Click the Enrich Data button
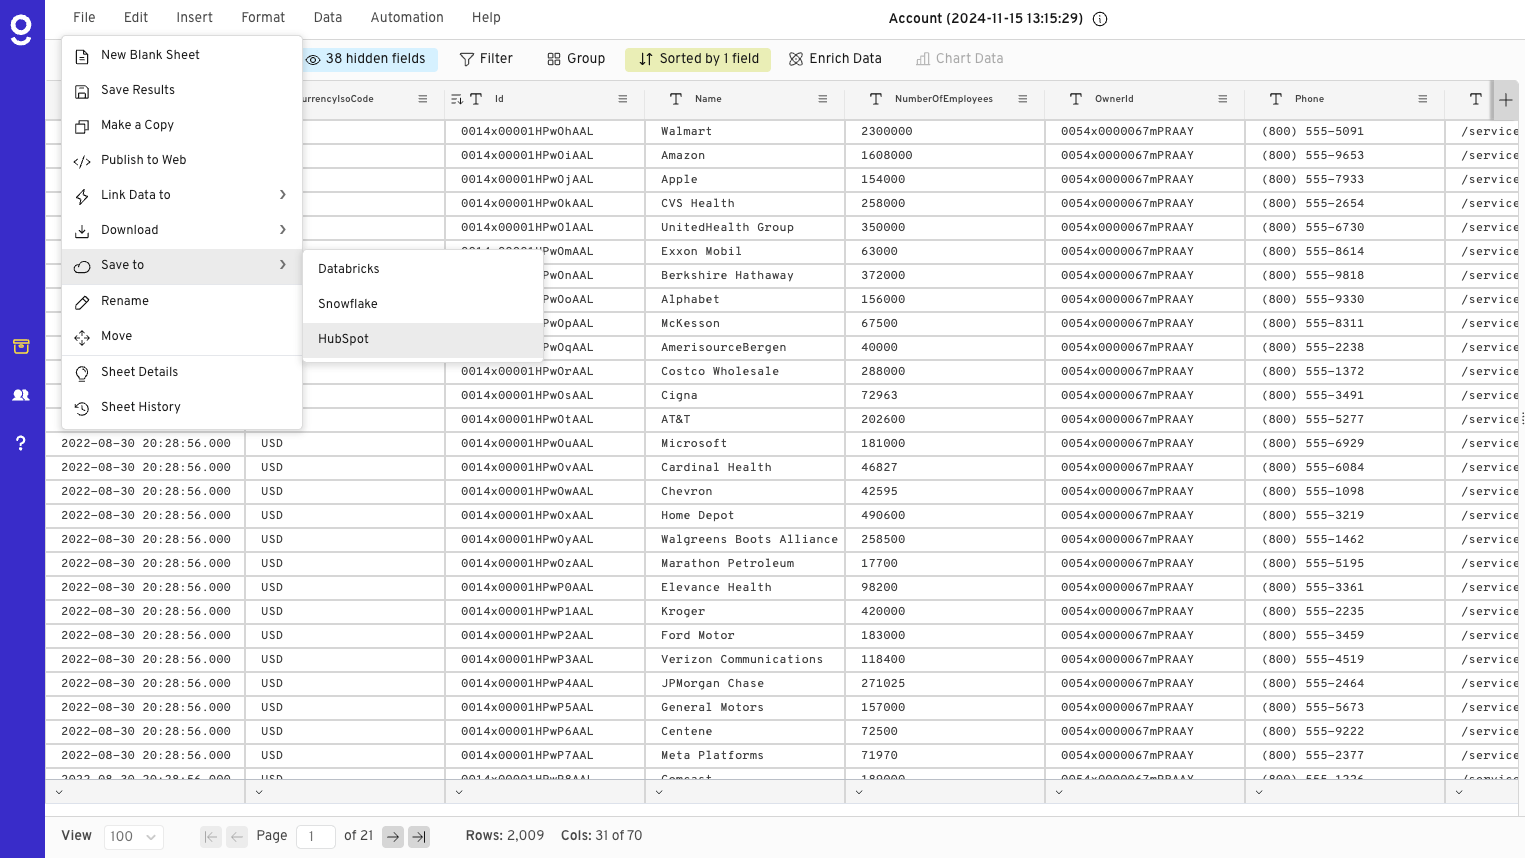The width and height of the screenshot is (1525, 858). pyautogui.click(x=835, y=59)
